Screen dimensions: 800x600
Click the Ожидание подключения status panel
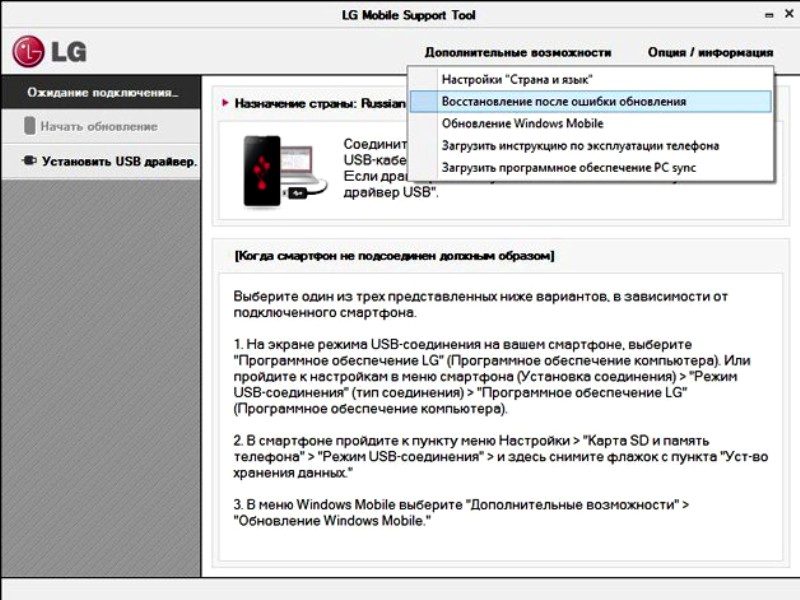101,92
